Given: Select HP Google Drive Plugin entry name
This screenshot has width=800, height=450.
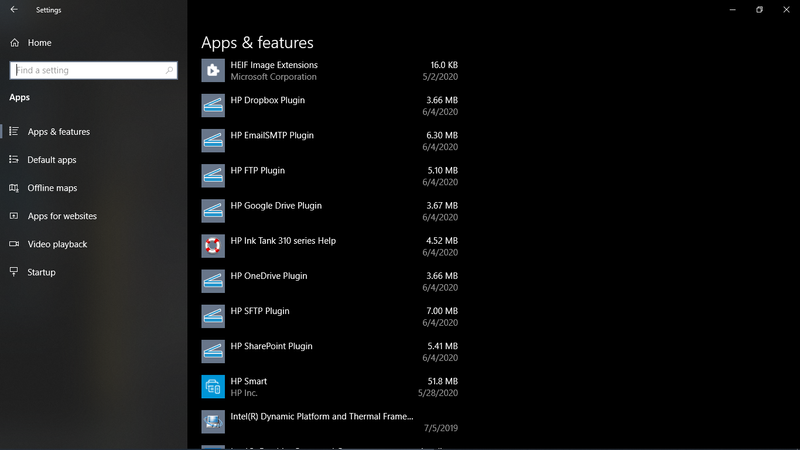Looking at the screenshot, I should pyautogui.click(x=276, y=206).
